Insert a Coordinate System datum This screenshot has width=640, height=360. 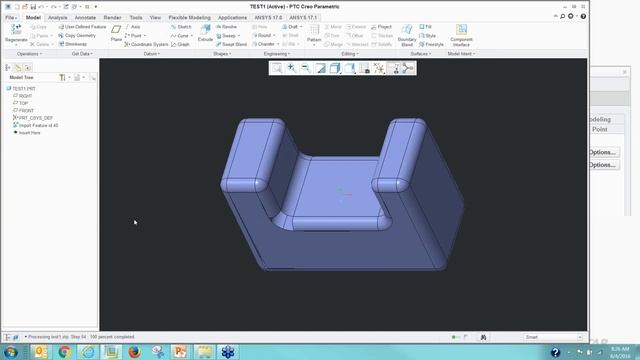coord(147,44)
